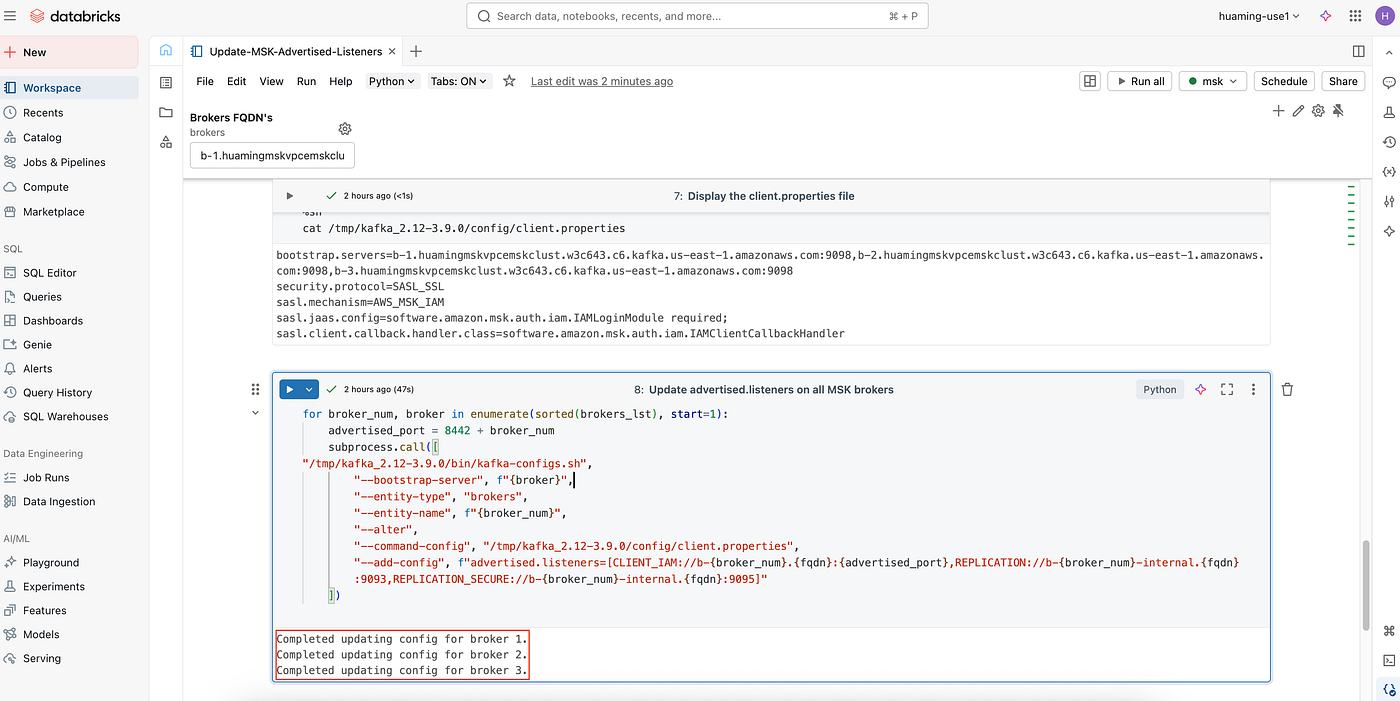
Task: Click the Share button
Action: click(1343, 81)
